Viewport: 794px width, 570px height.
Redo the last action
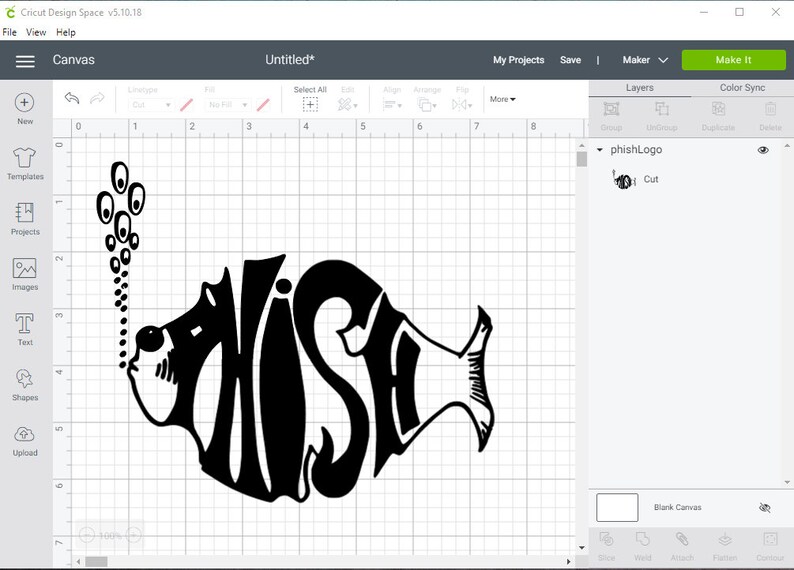click(x=97, y=98)
